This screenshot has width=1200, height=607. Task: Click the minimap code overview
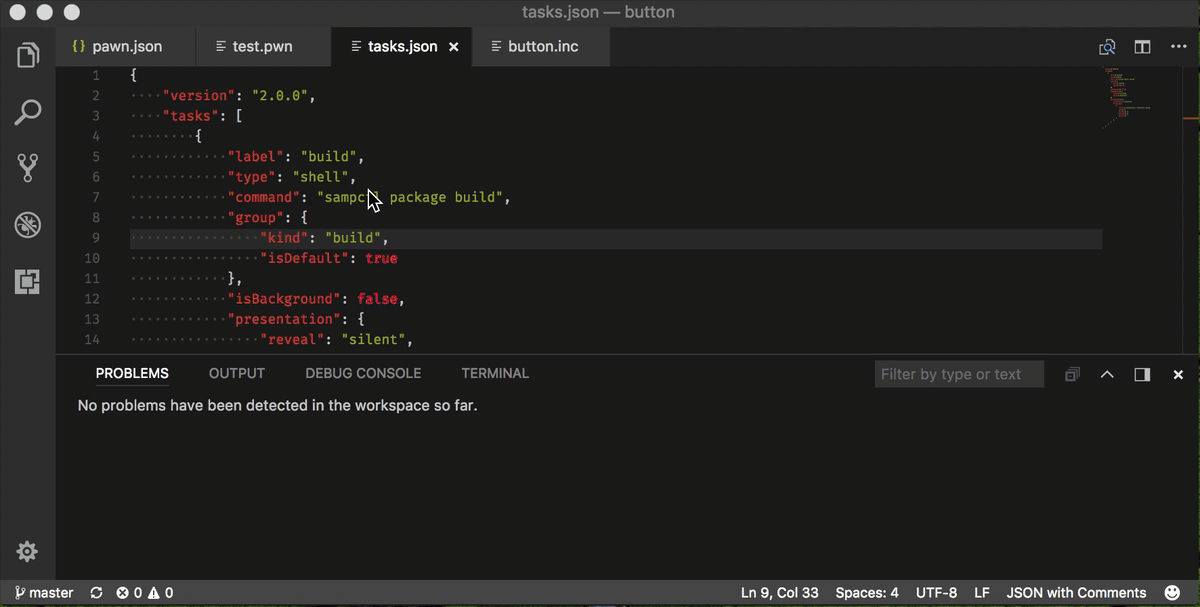(1125, 98)
